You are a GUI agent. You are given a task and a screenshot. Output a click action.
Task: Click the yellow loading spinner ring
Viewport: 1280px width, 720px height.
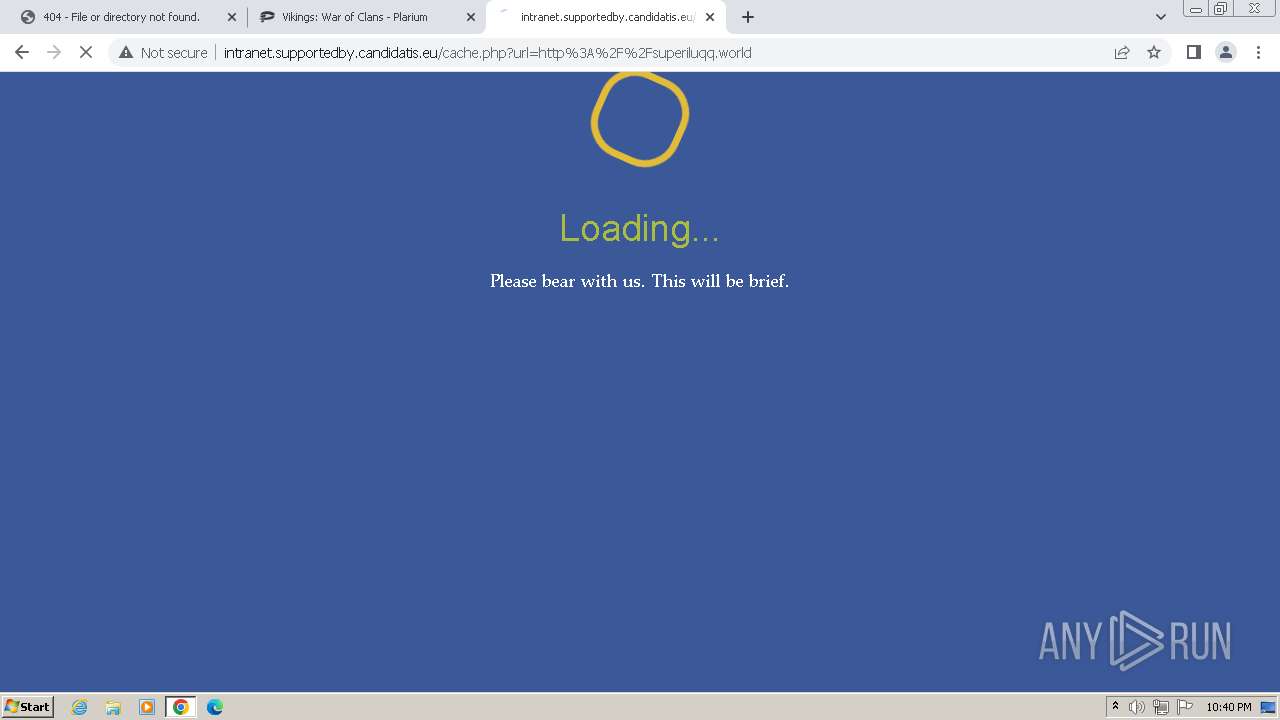pyautogui.click(x=640, y=118)
